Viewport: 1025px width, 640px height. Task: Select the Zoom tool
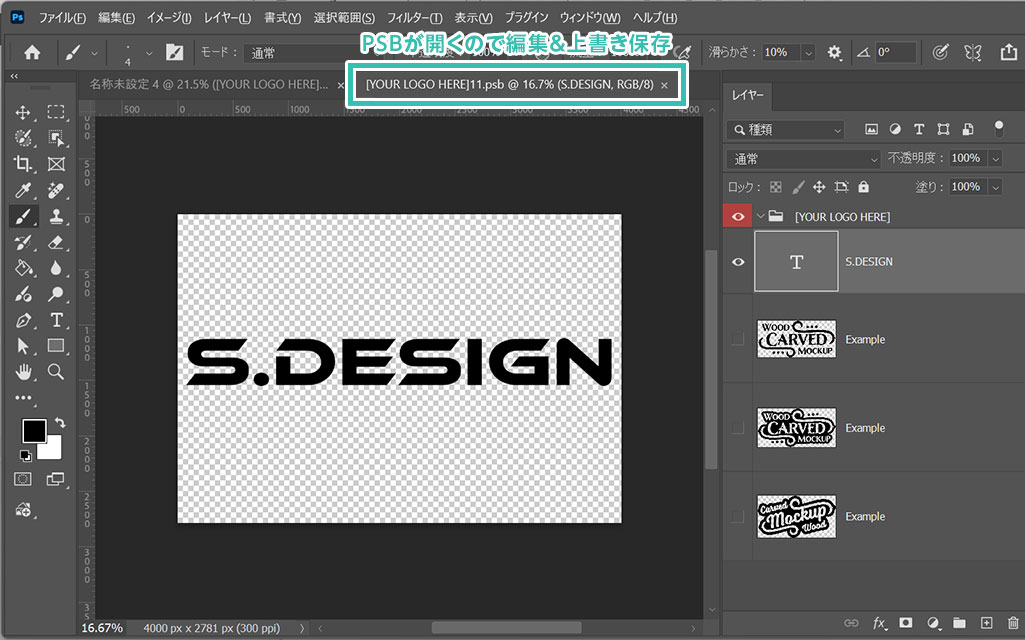pyautogui.click(x=56, y=372)
